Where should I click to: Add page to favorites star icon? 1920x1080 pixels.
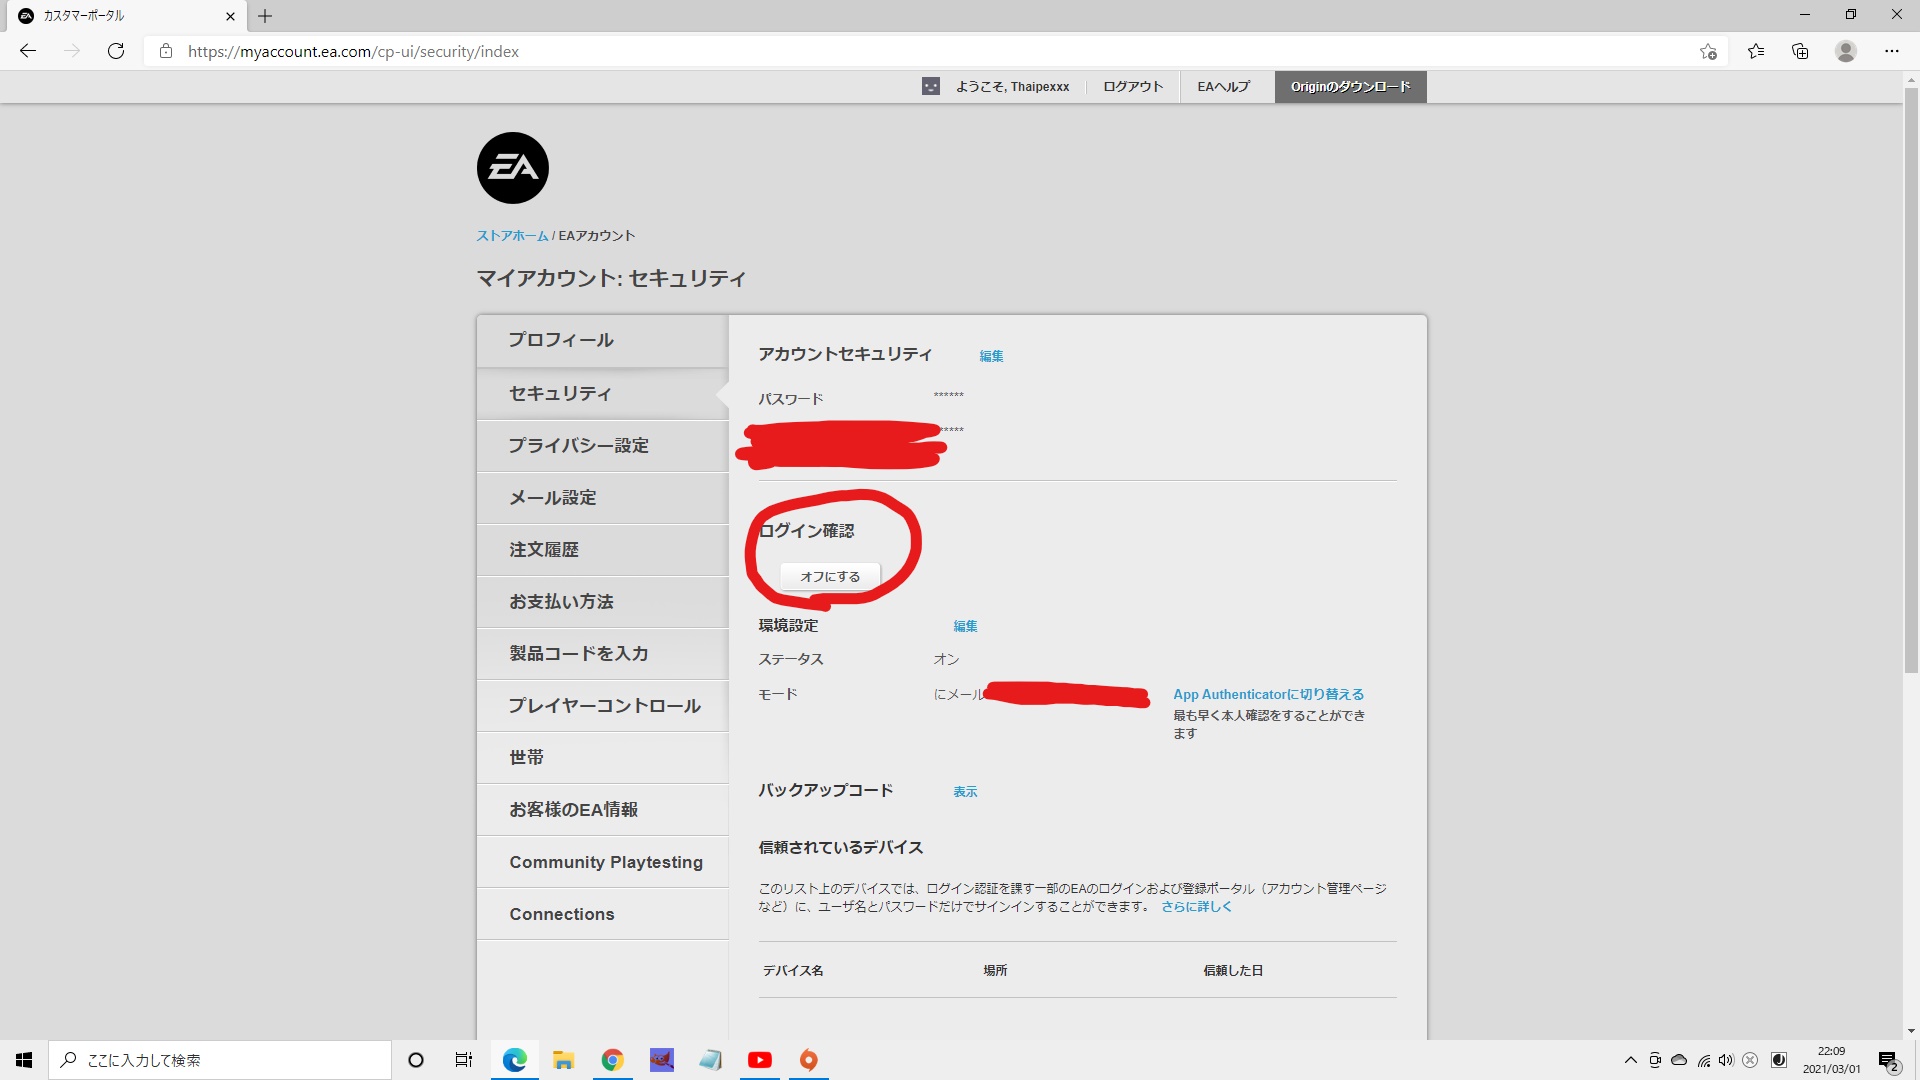coord(1708,51)
